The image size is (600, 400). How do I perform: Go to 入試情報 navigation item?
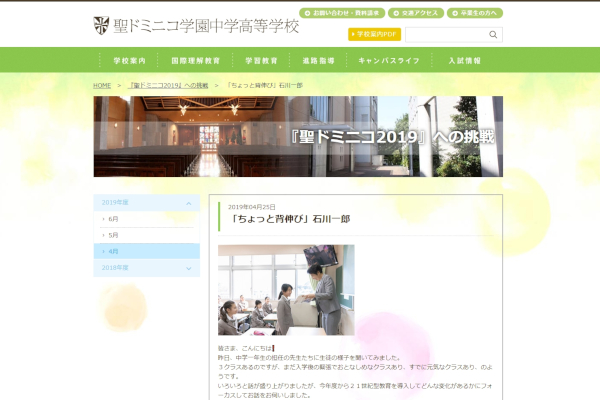click(x=464, y=61)
